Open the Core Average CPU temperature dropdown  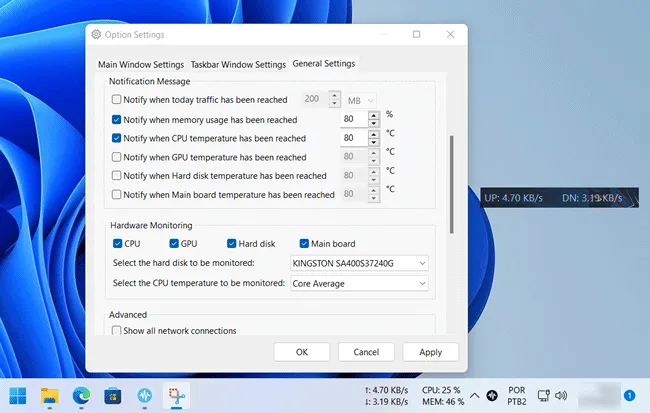359,284
